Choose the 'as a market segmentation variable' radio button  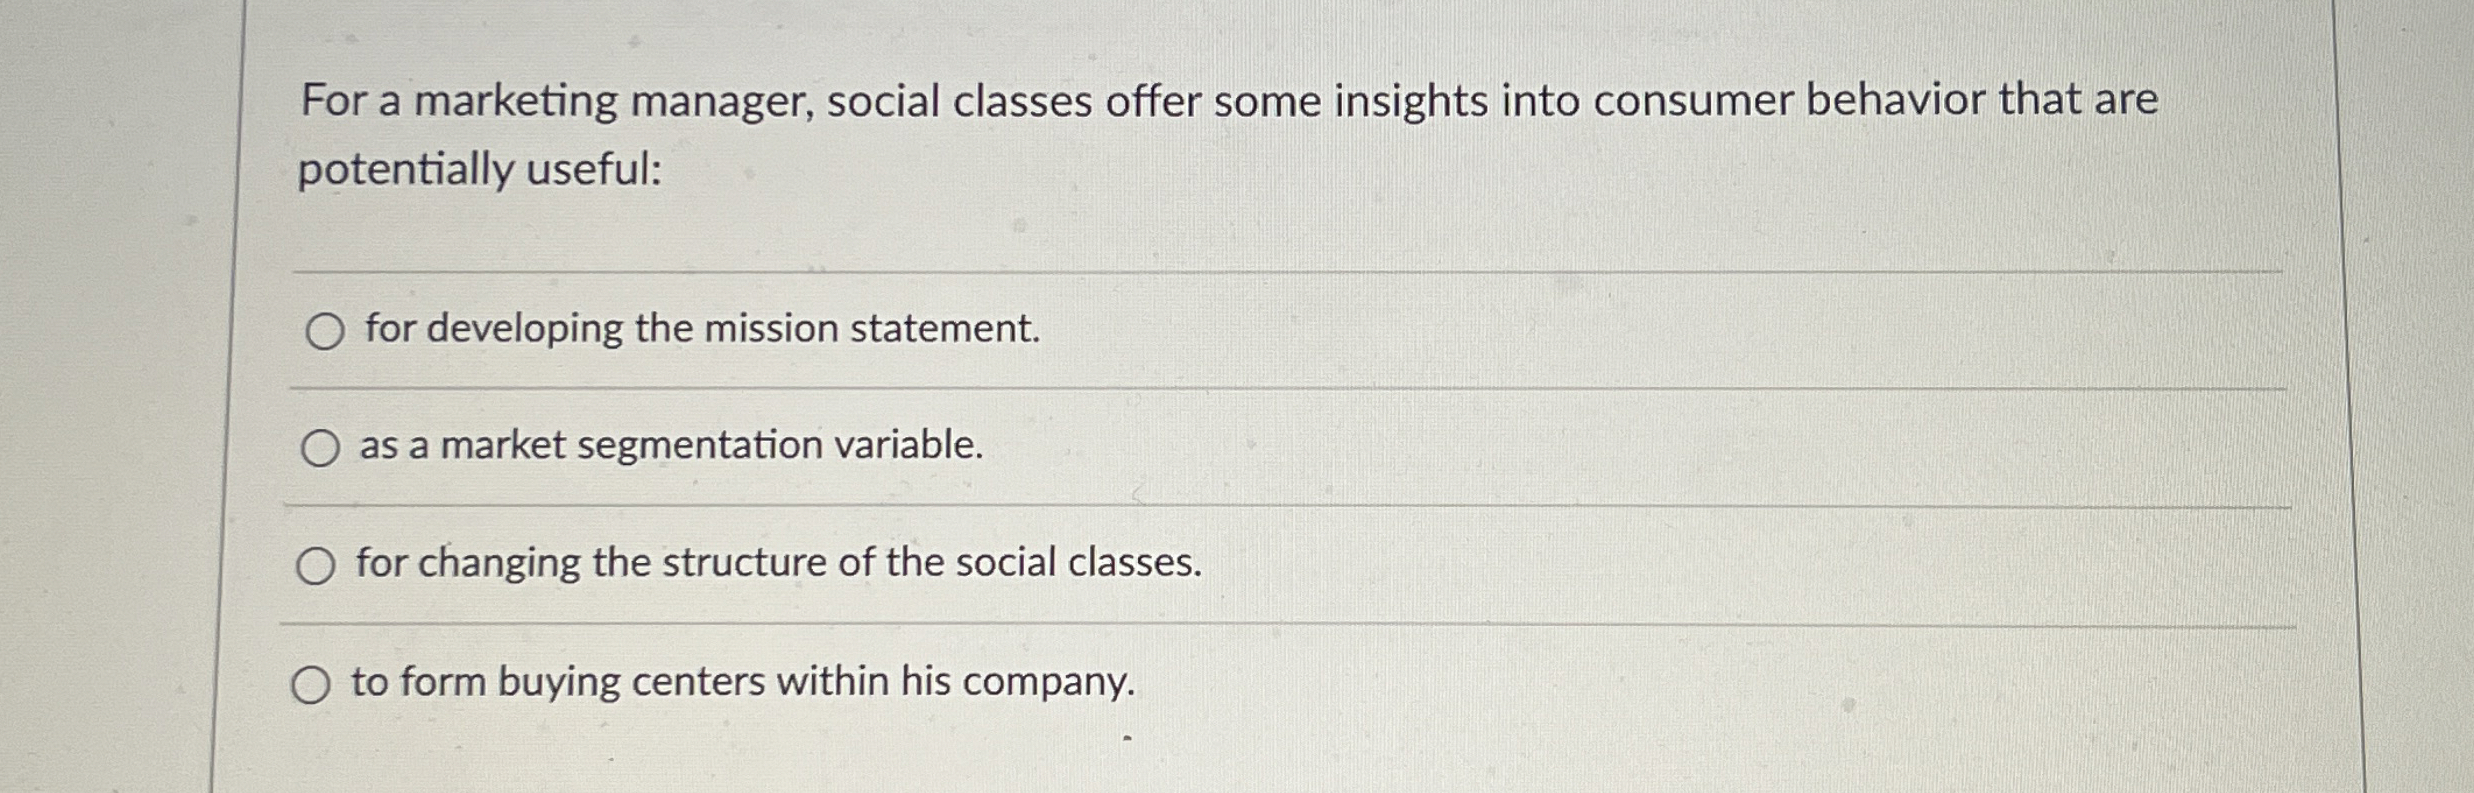(x=320, y=448)
